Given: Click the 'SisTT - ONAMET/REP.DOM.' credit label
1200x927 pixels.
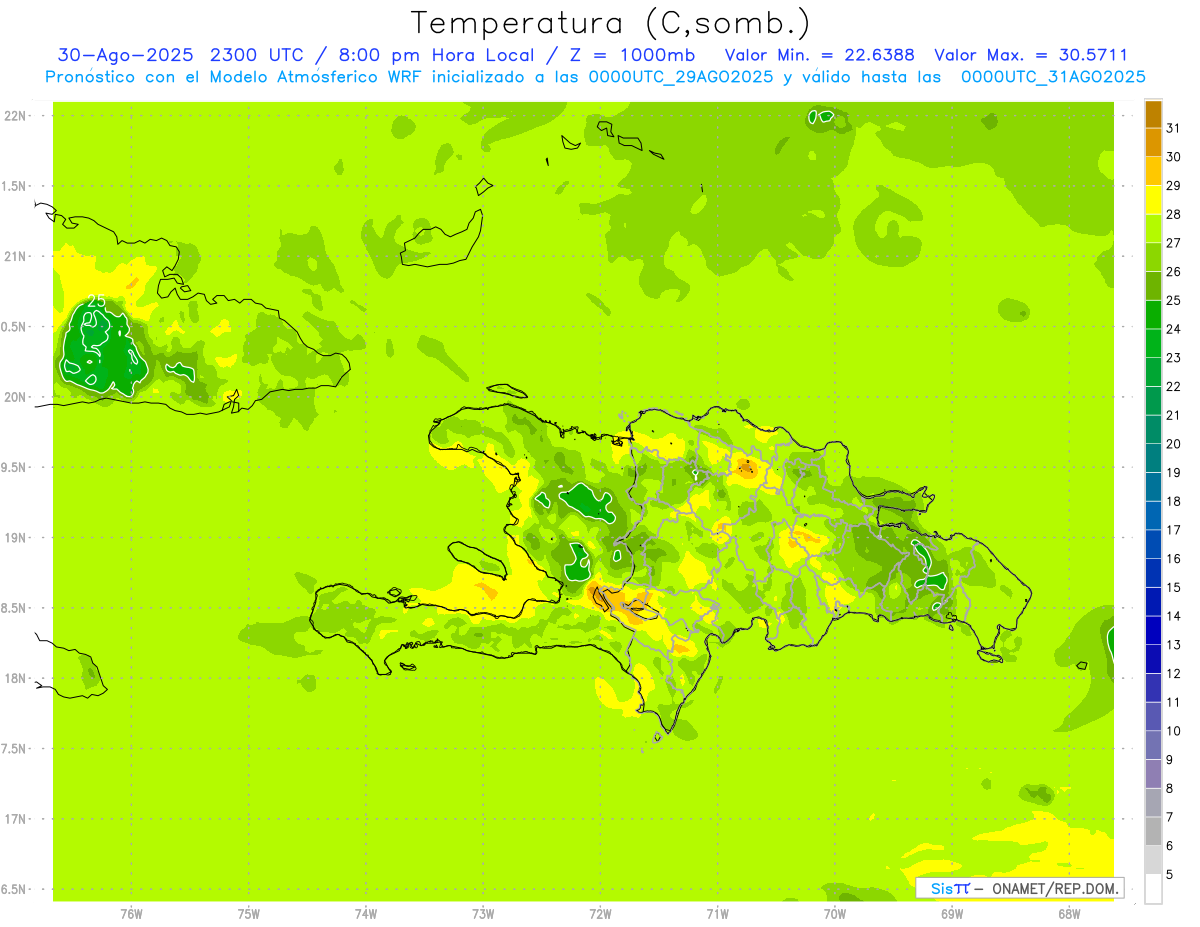Looking at the screenshot, I should [x=1019, y=888].
